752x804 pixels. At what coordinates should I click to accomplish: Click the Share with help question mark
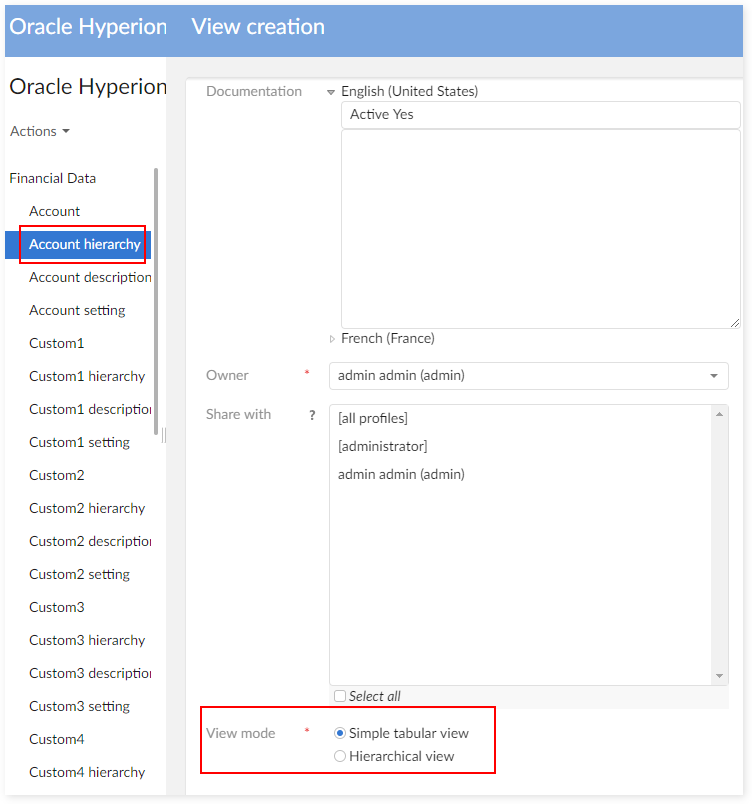click(x=312, y=415)
